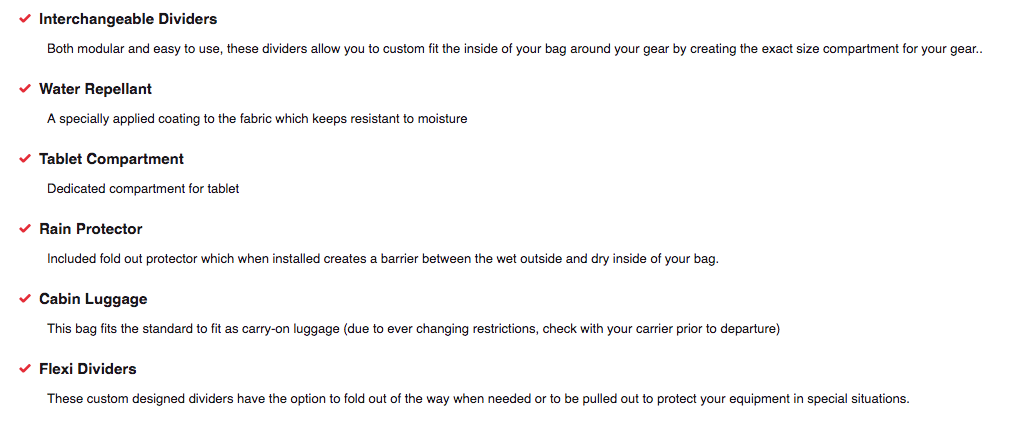Select the Interchangeable Dividers heading
The height and width of the screenshot is (437, 1029).
(x=128, y=19)
